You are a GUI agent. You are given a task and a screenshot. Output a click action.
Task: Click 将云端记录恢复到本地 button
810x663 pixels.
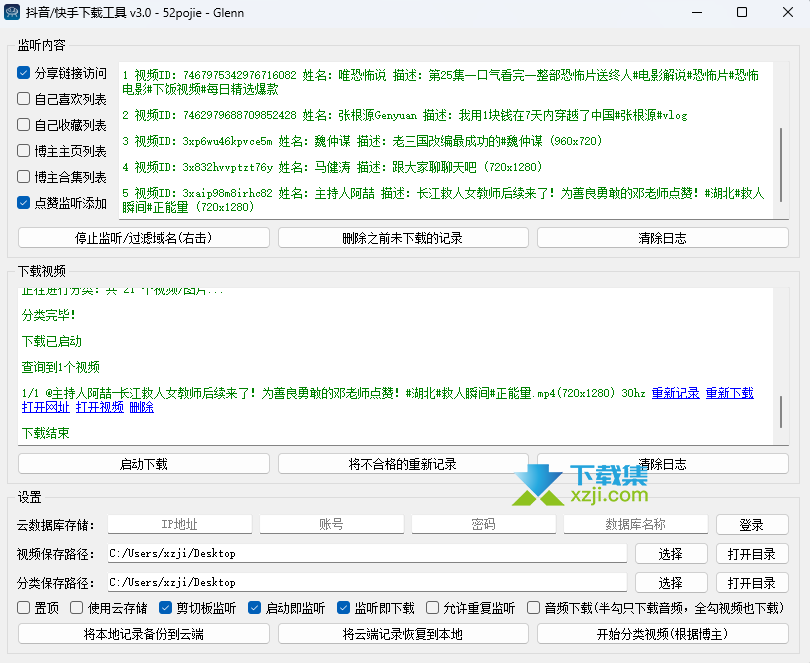[x=403, y=634]
